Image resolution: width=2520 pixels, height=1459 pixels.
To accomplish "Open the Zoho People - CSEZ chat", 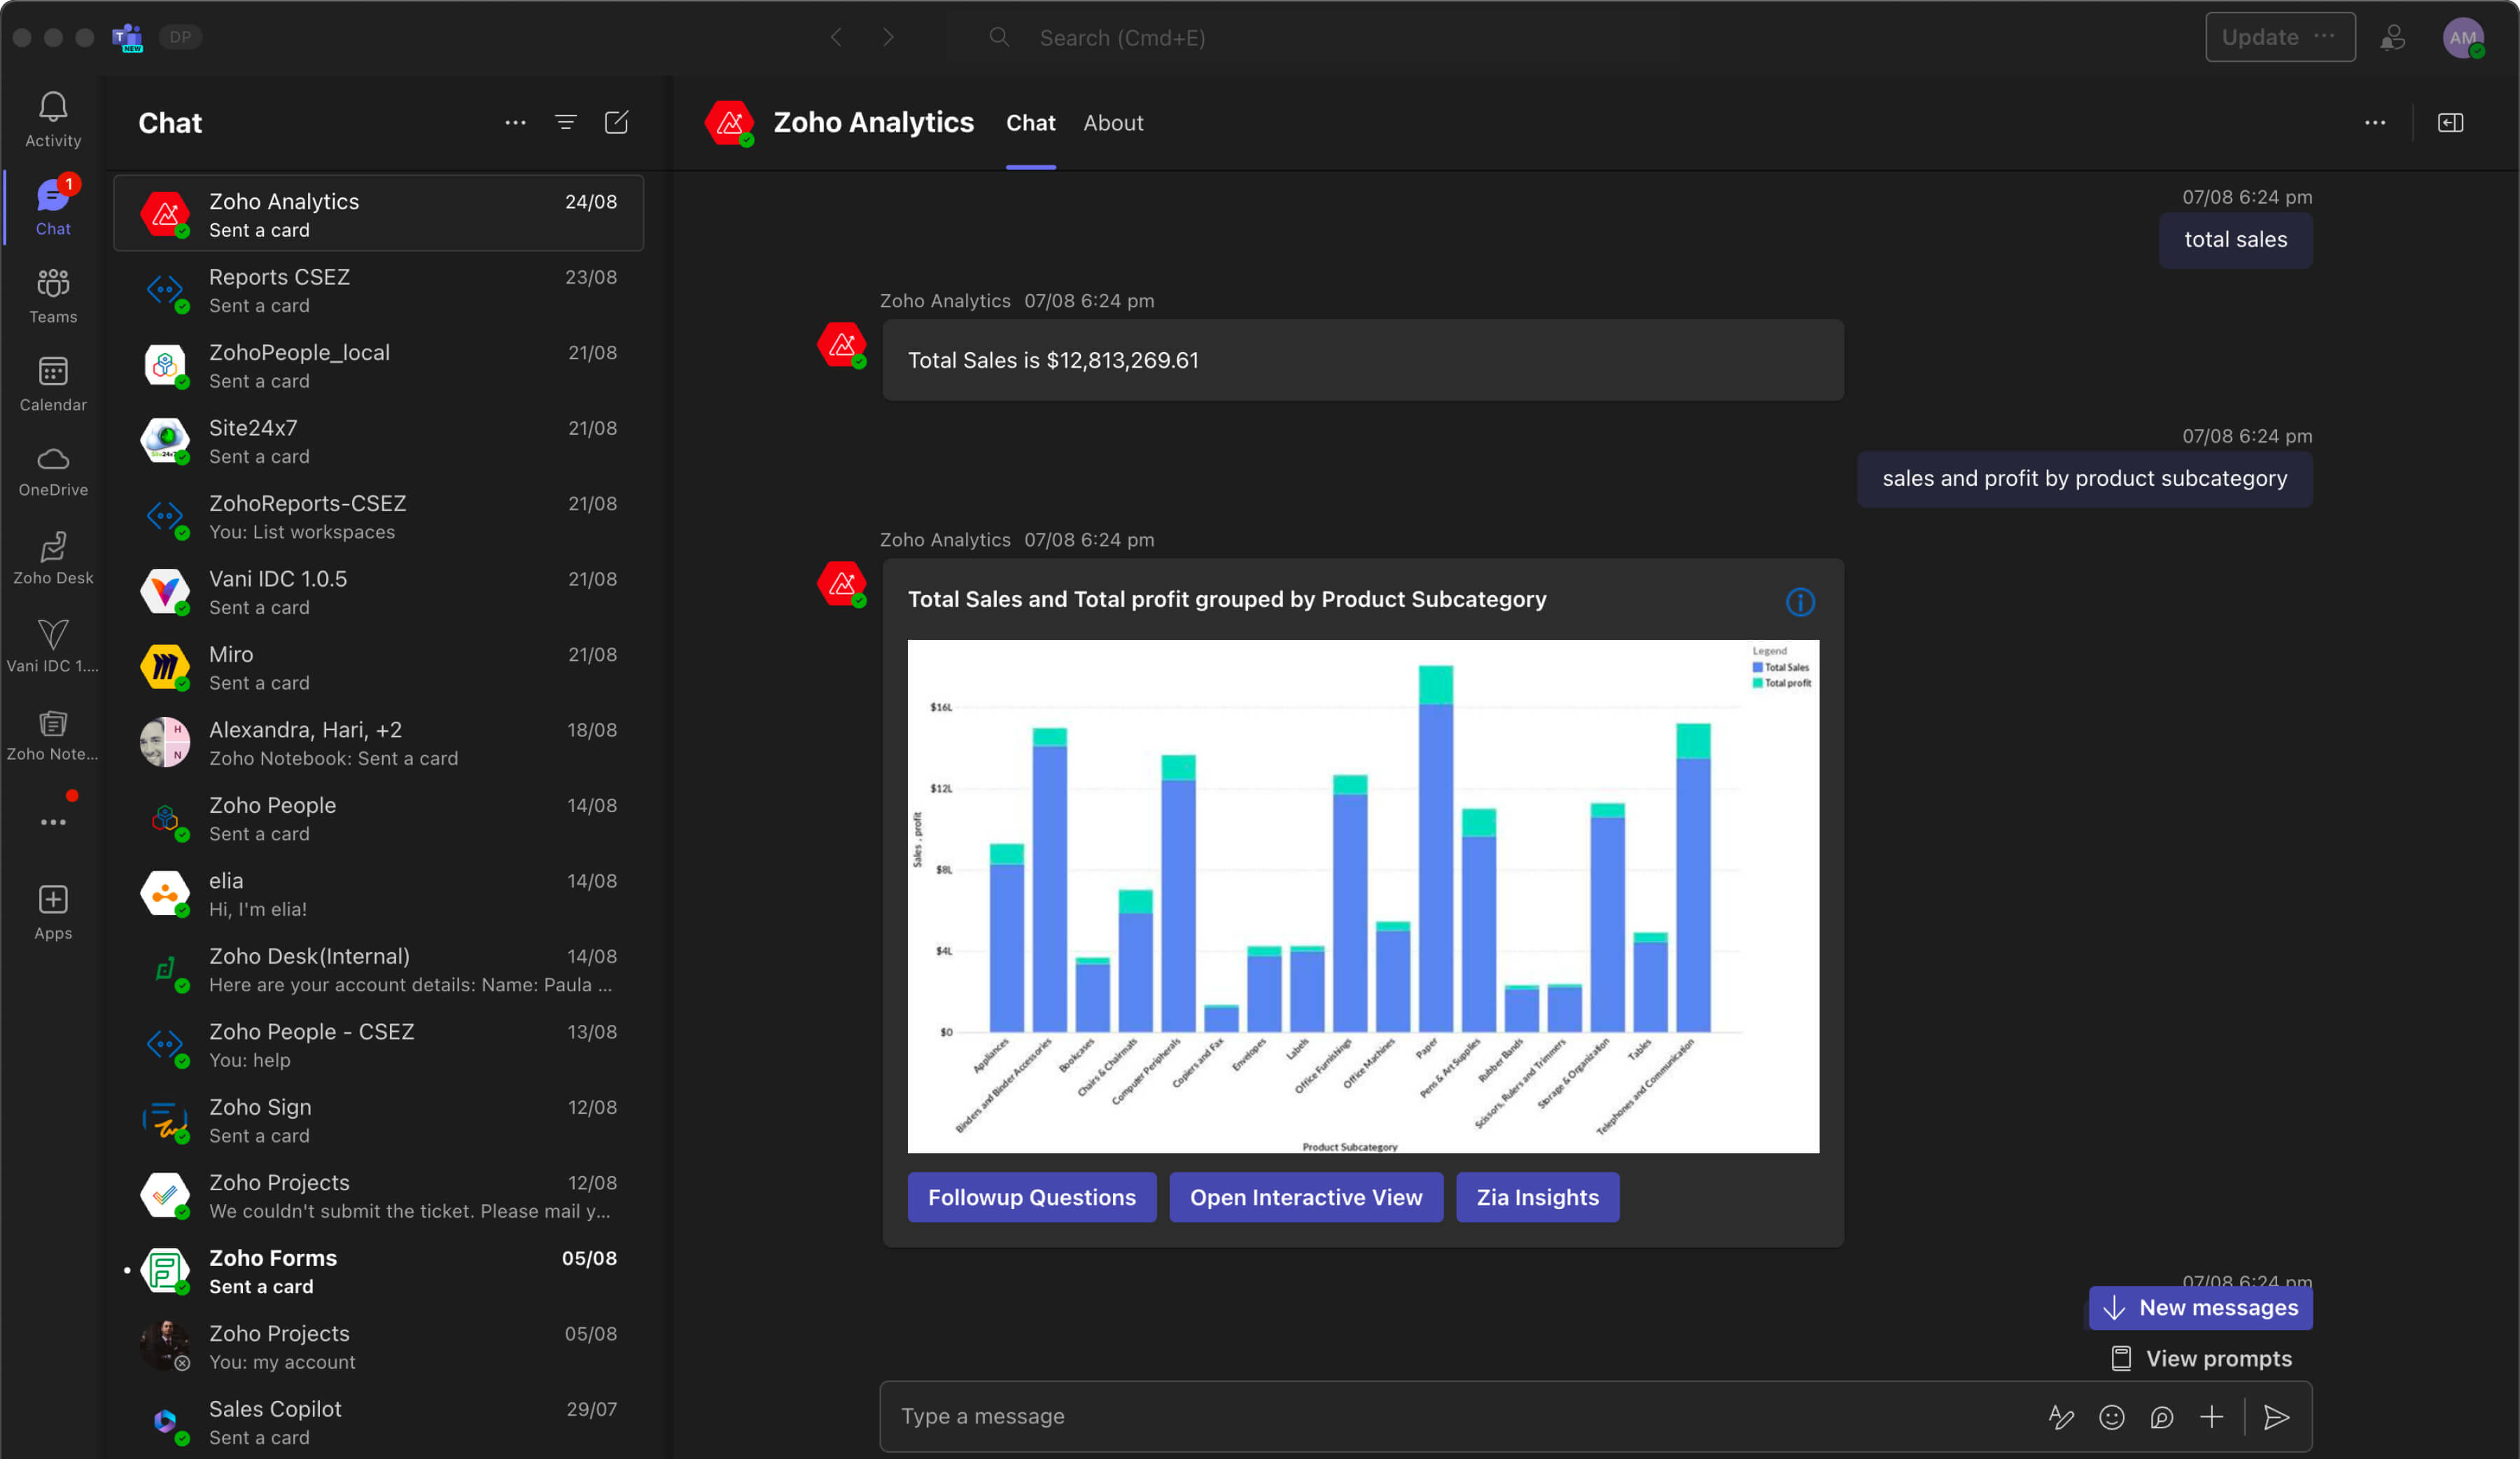I will [x=378, y=1045].
